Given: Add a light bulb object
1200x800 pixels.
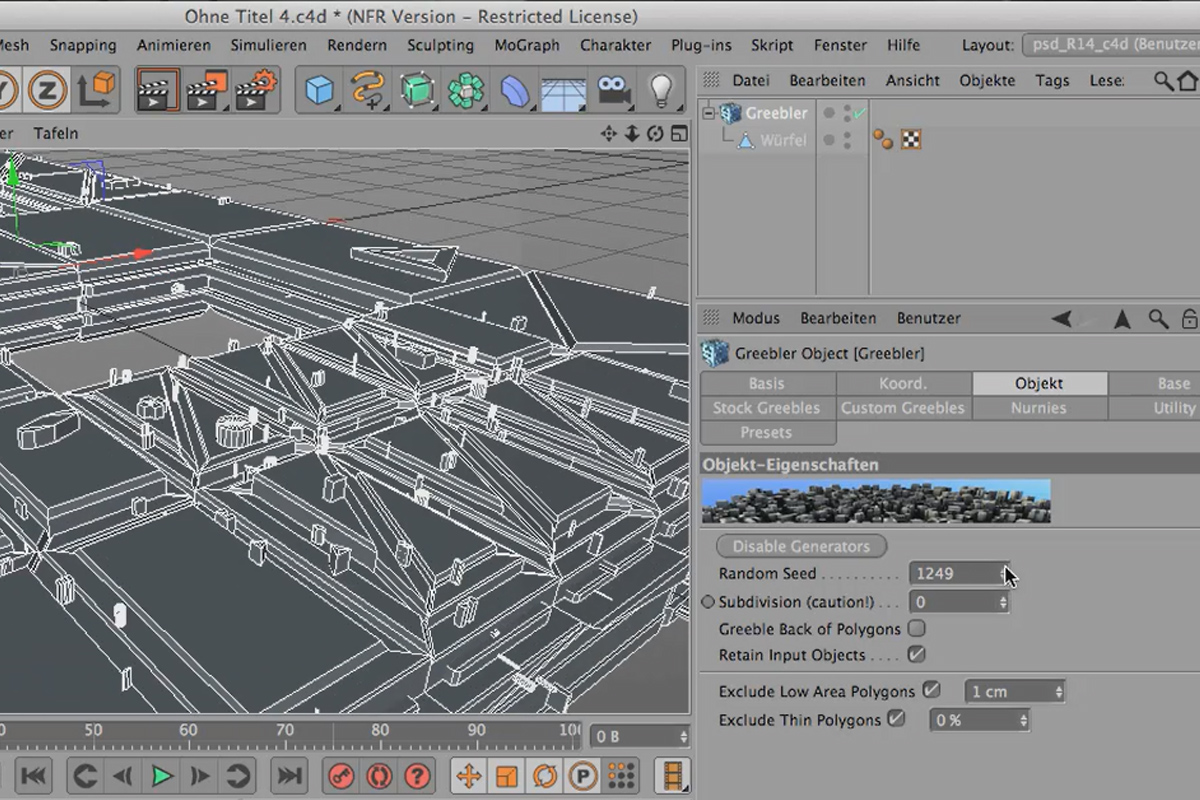Looking at the screenshot, I should click(661, 91).
